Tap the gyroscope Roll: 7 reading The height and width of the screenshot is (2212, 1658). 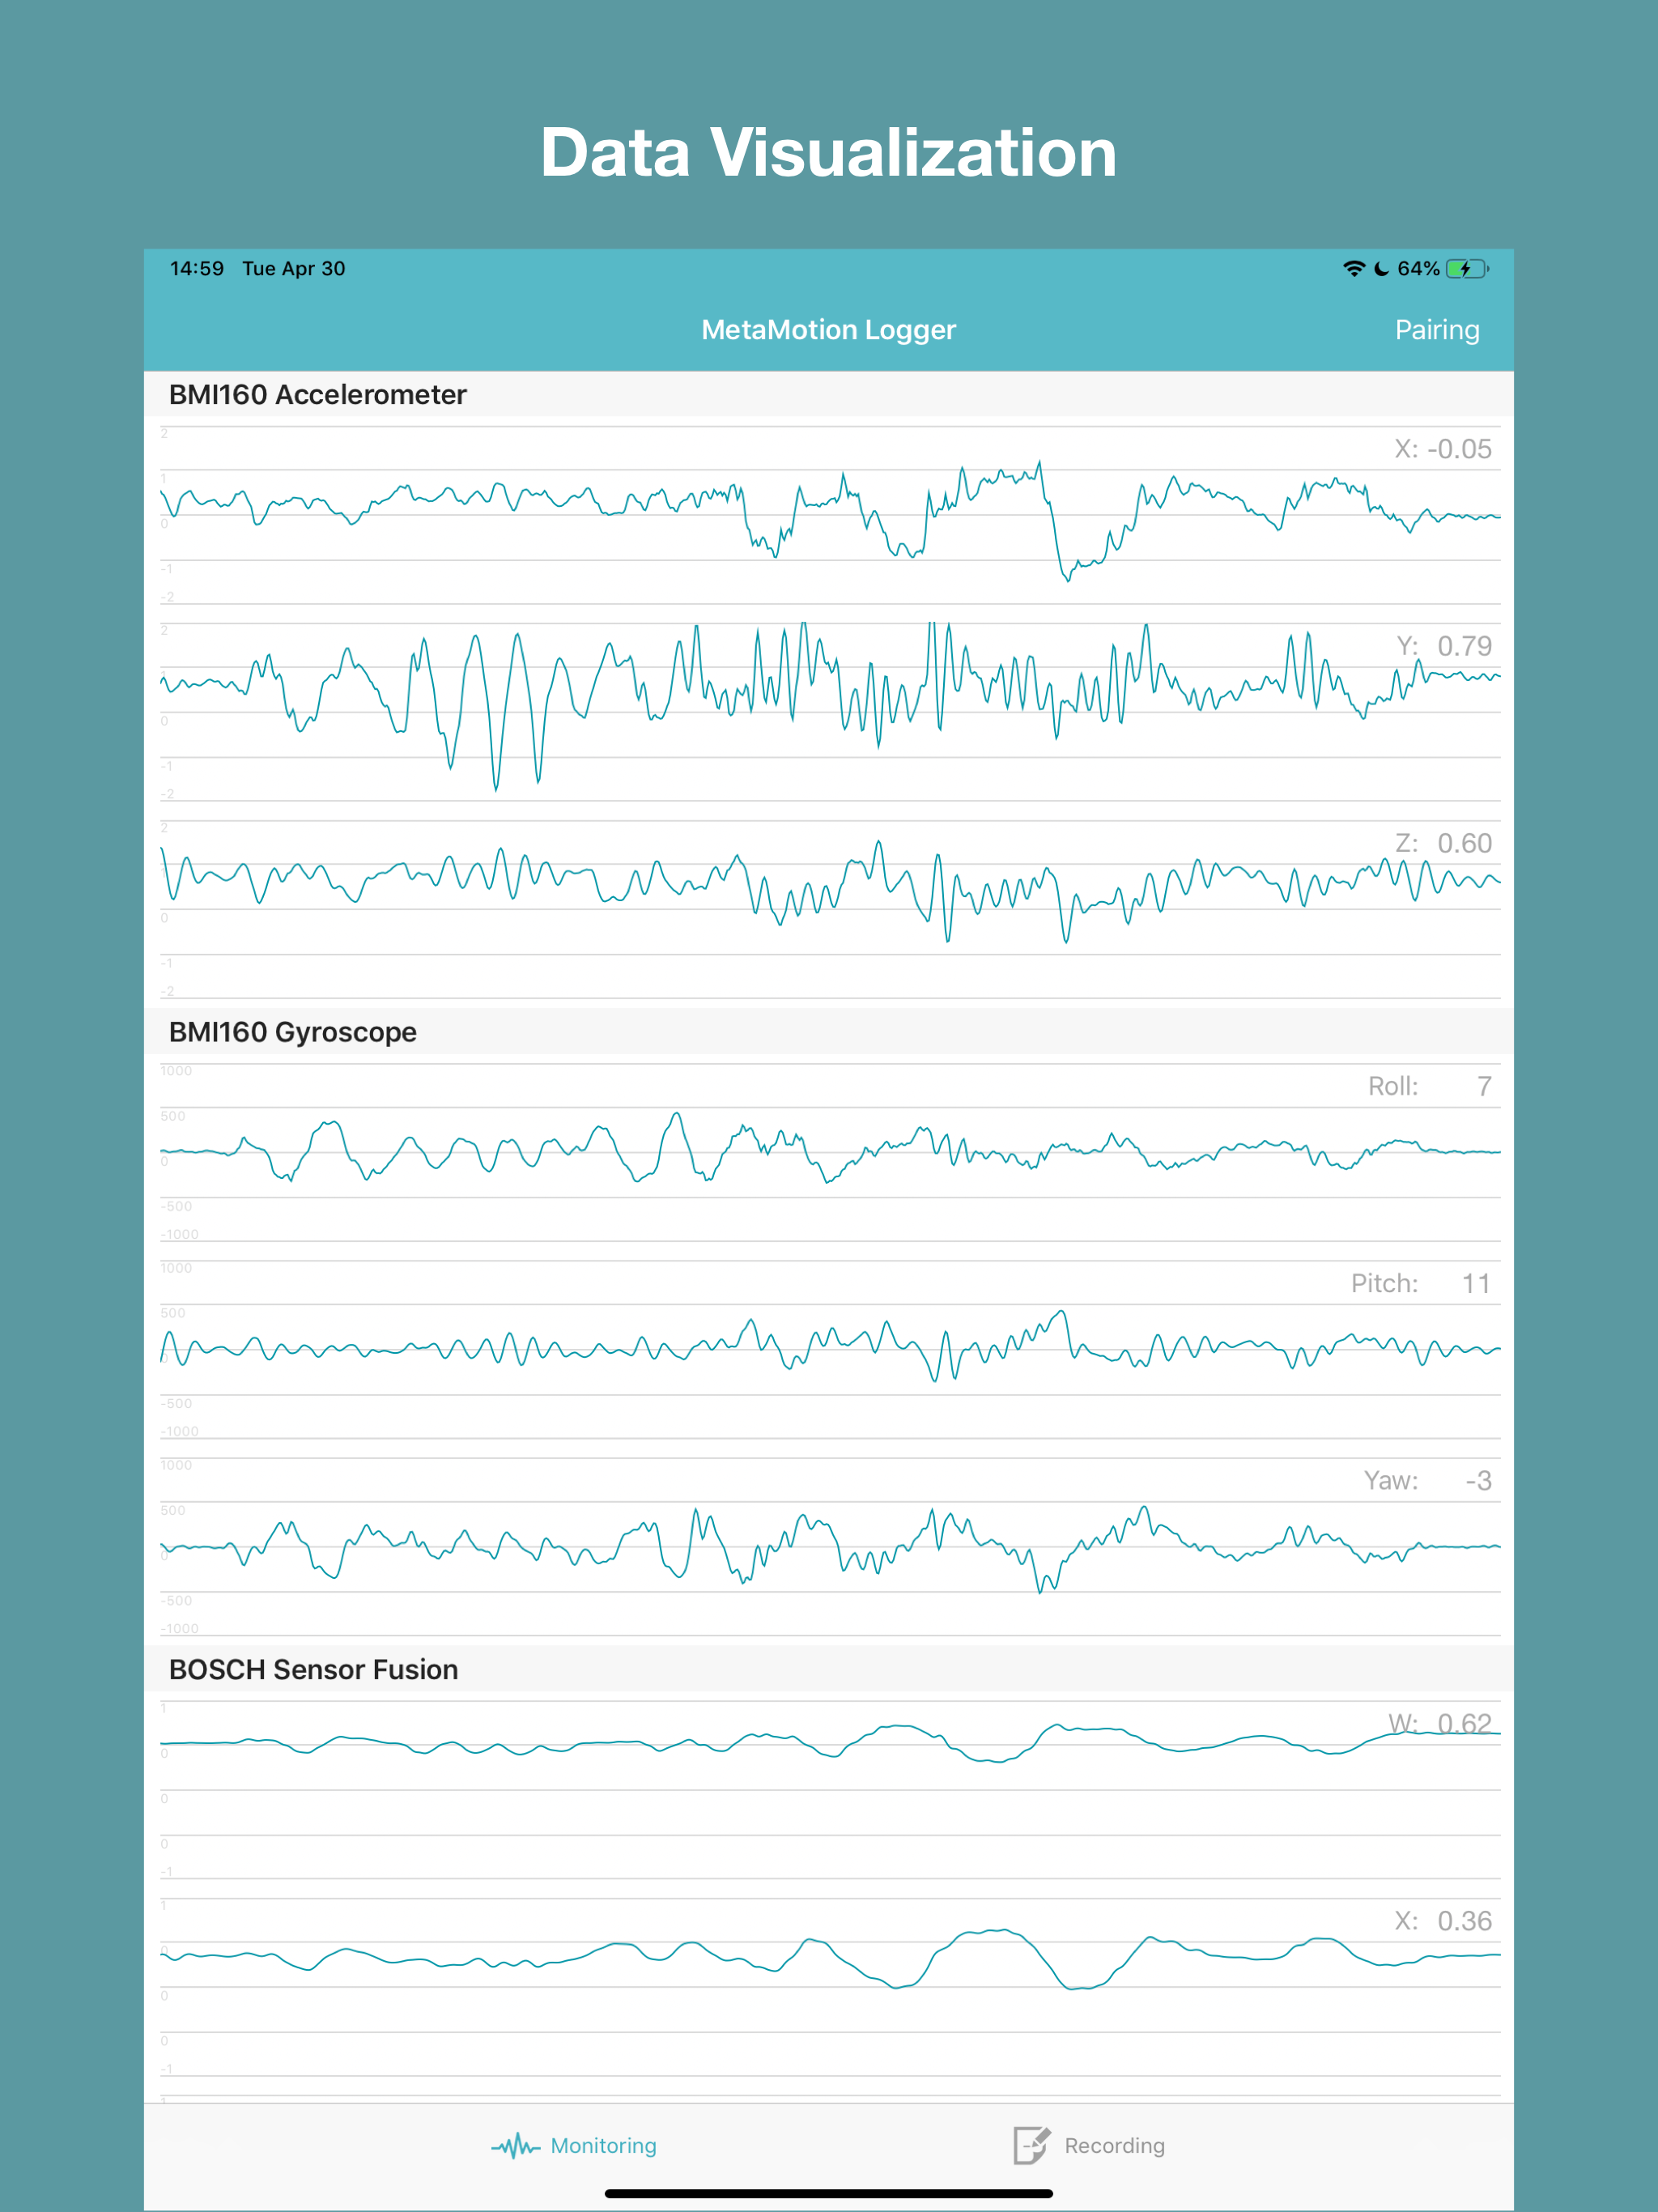(x=1429, y=1086)
